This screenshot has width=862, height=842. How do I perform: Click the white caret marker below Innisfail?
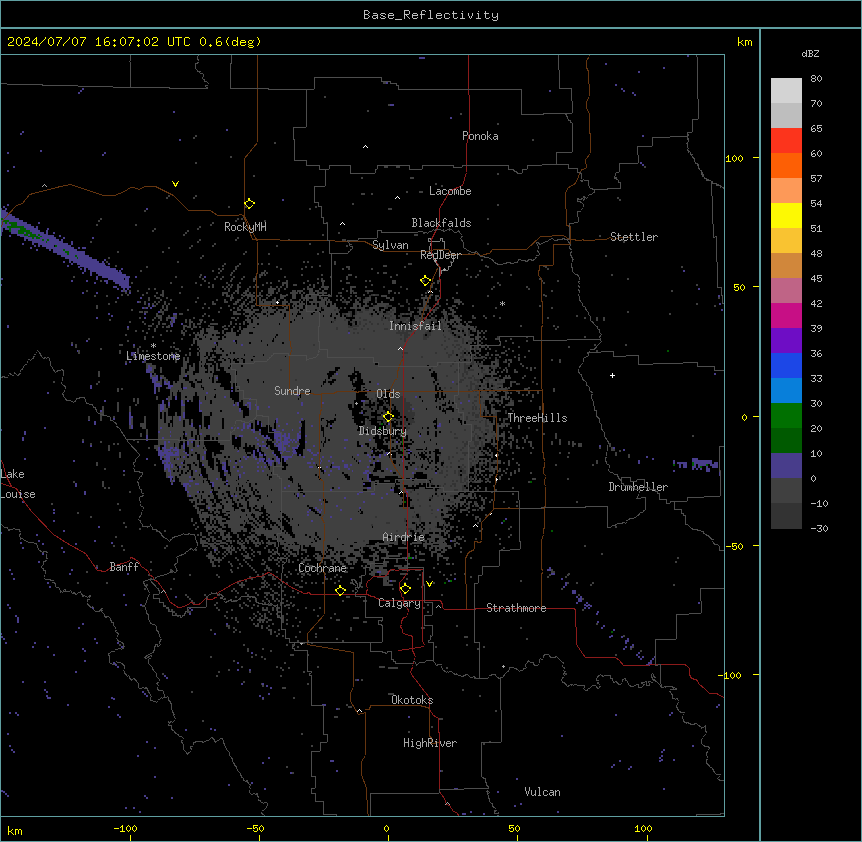(x=400, y=348)
